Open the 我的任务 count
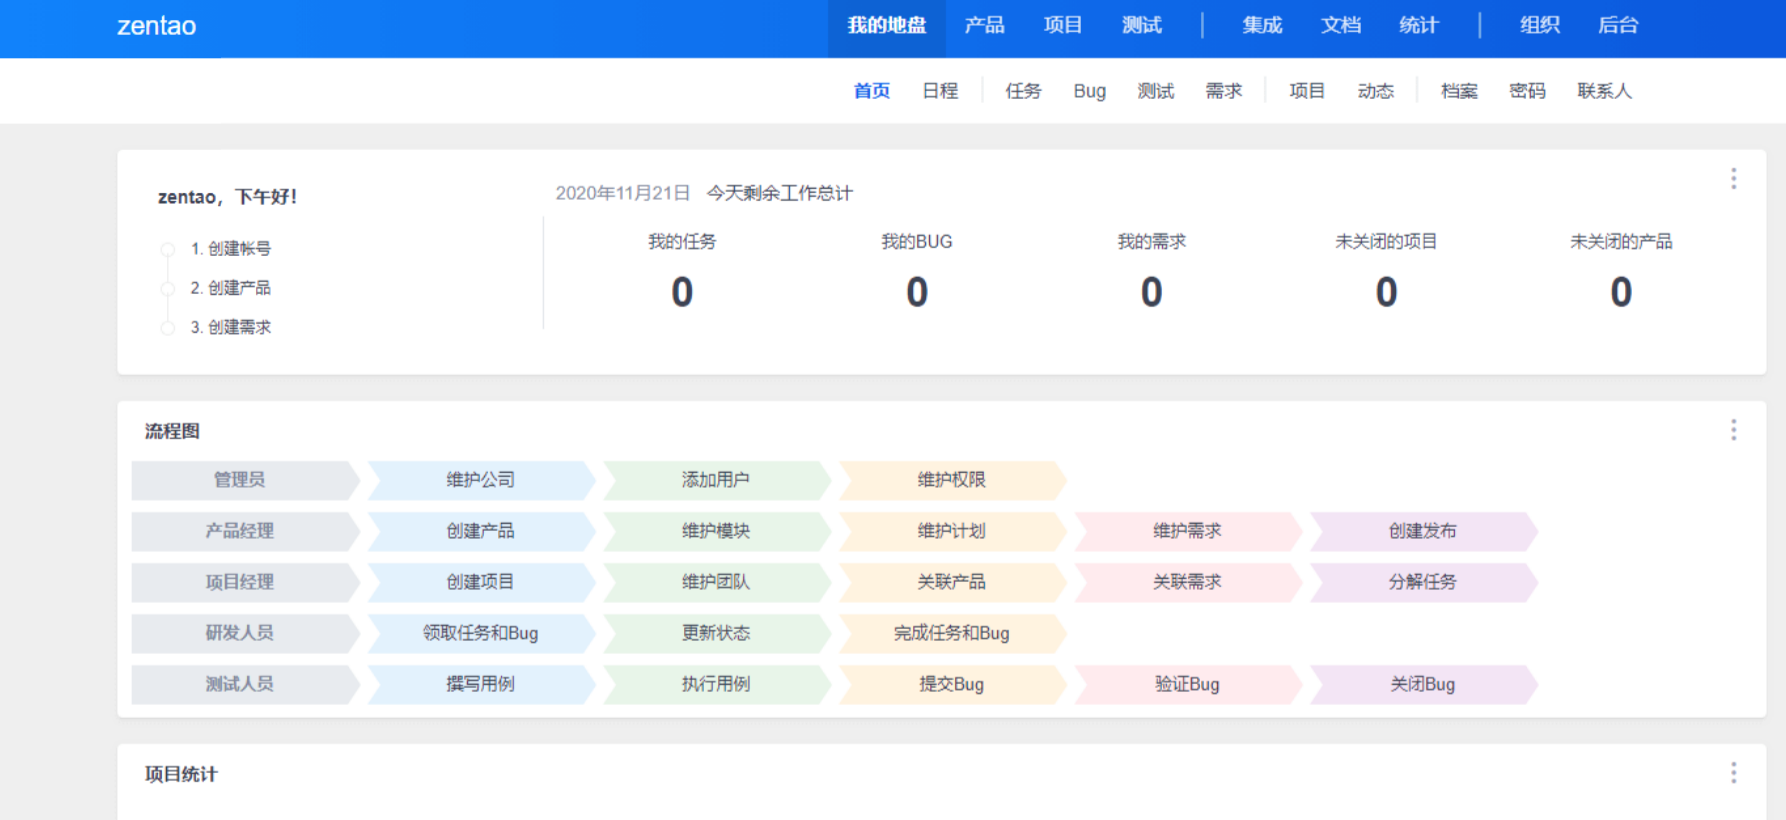 pyautogui.click(x=682, y=292)
